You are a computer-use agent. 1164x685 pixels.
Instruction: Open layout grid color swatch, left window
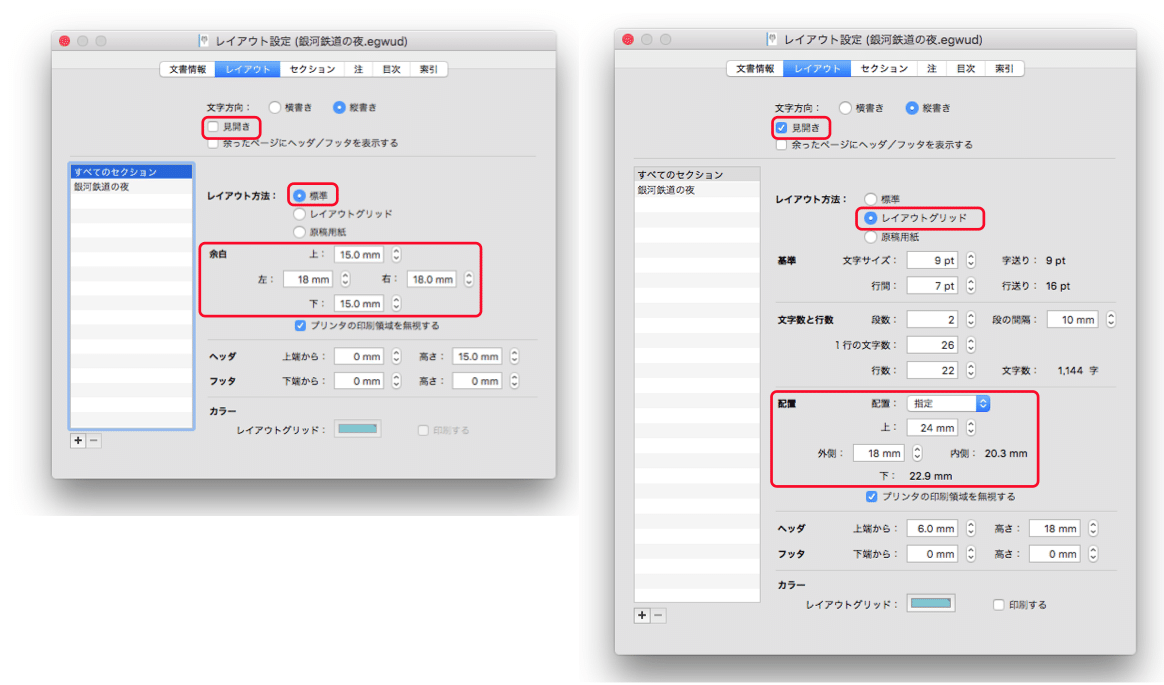pos(358,429)
